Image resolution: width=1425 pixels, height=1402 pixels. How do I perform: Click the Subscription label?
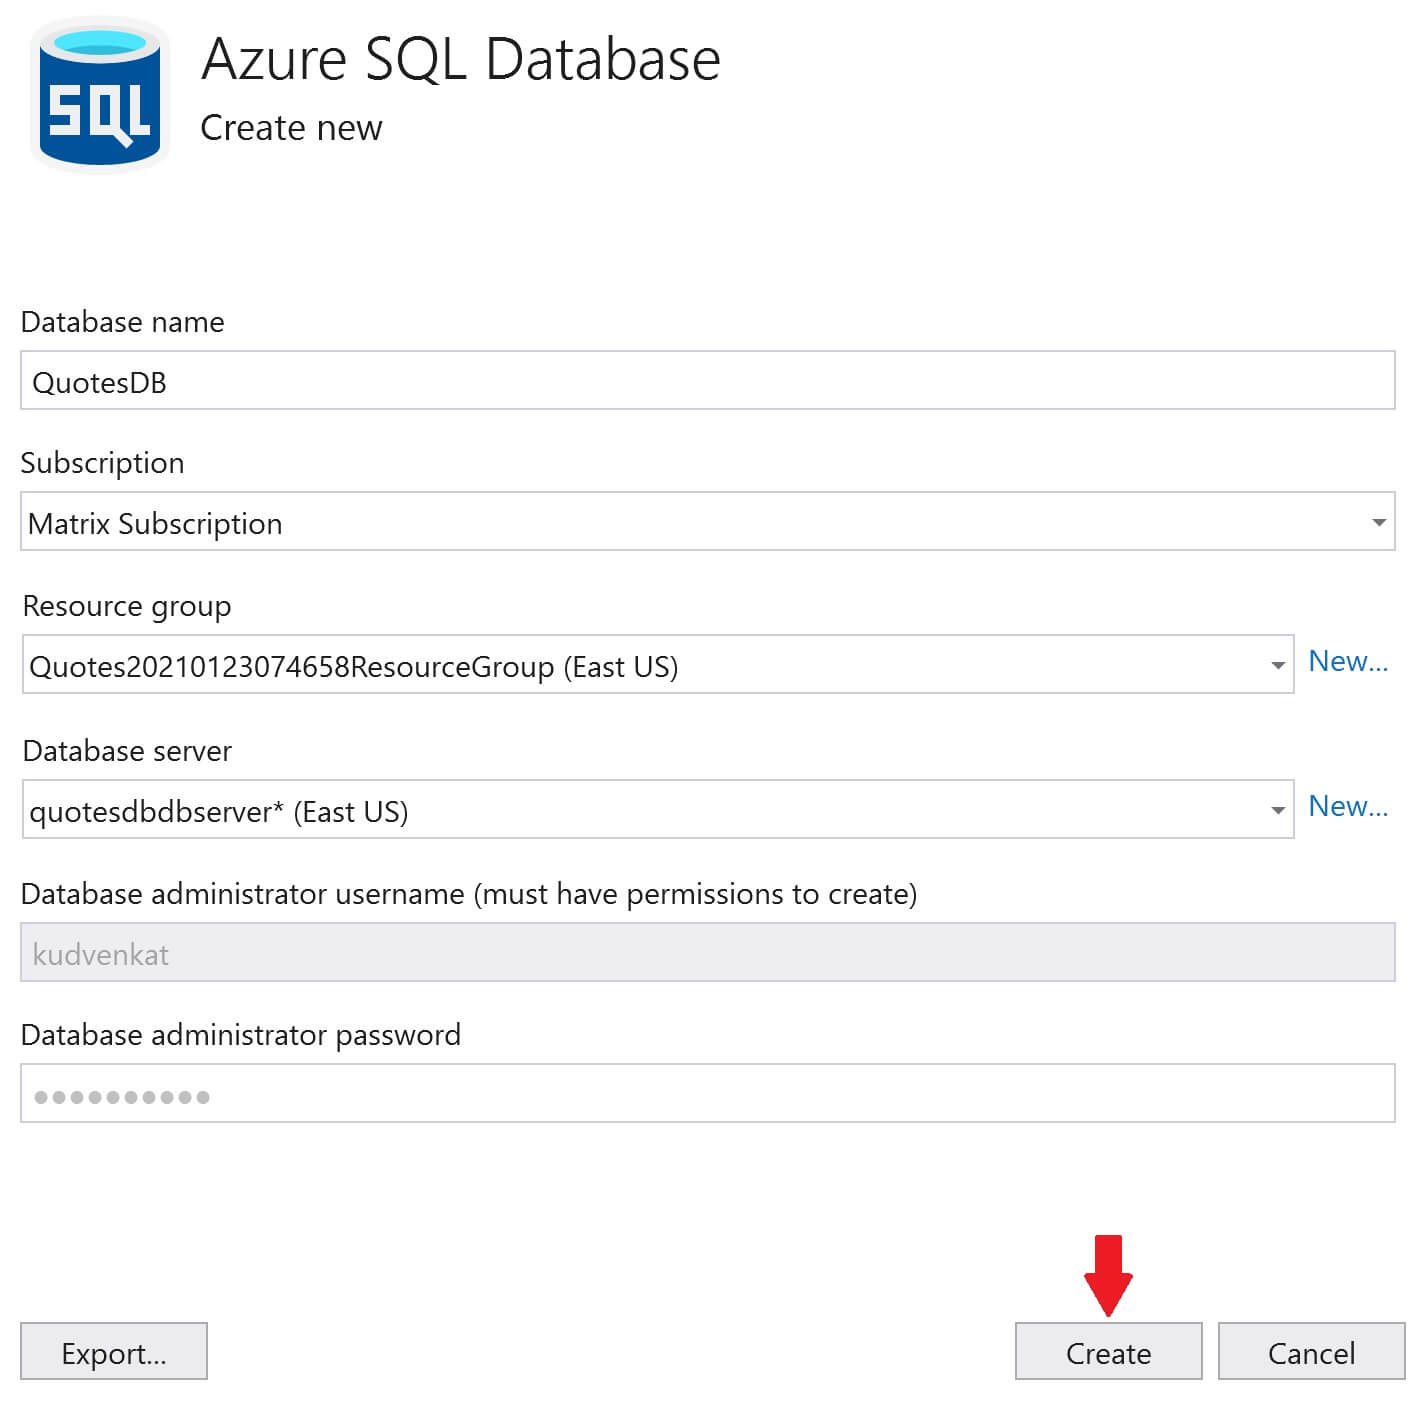click(102, 463)
